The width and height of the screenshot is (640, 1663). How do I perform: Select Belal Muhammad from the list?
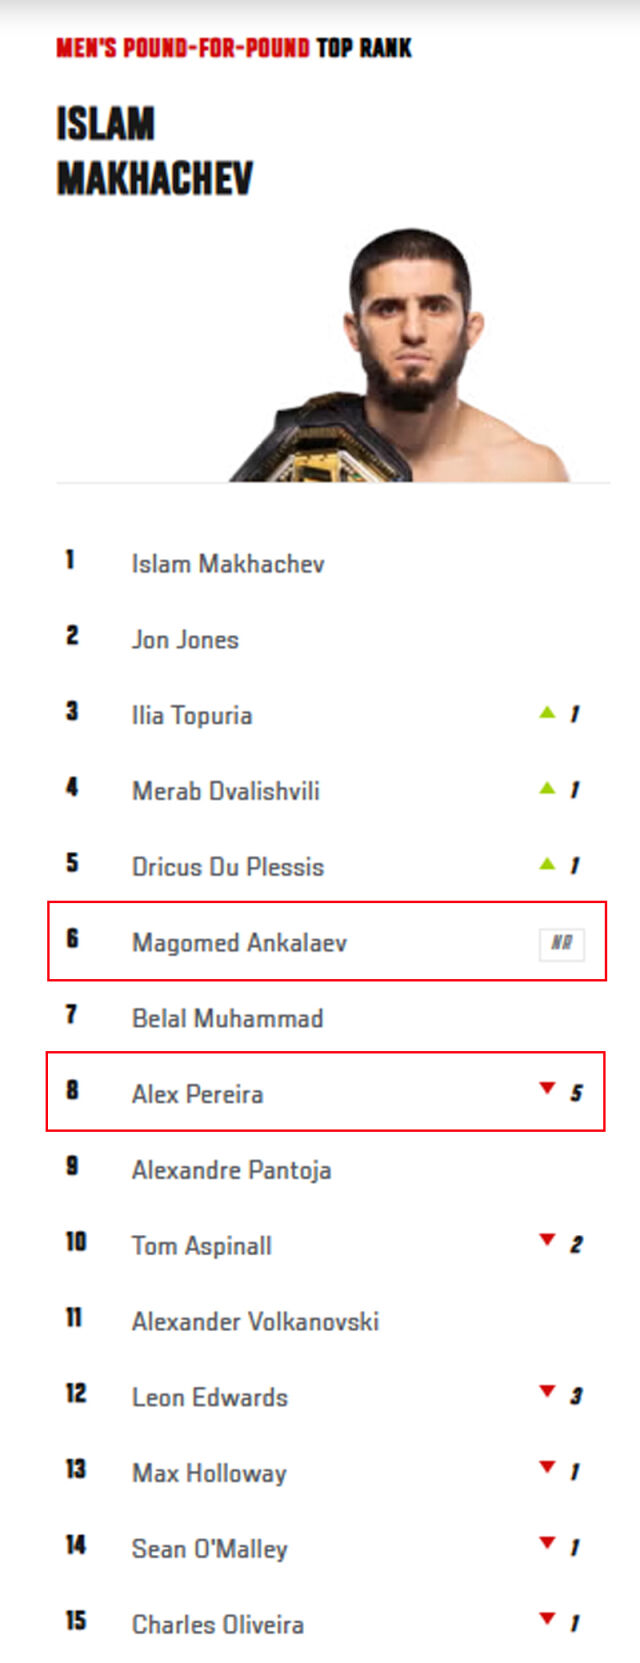click(227, 1019)
